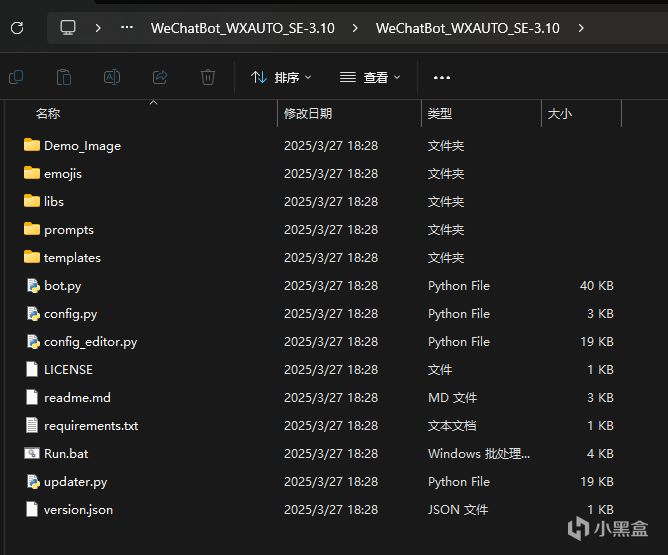Image resolution: width=668 pixels, height=555 pixels.
Task: Expand the chevron after the PC icon
Action: (98, 28)
